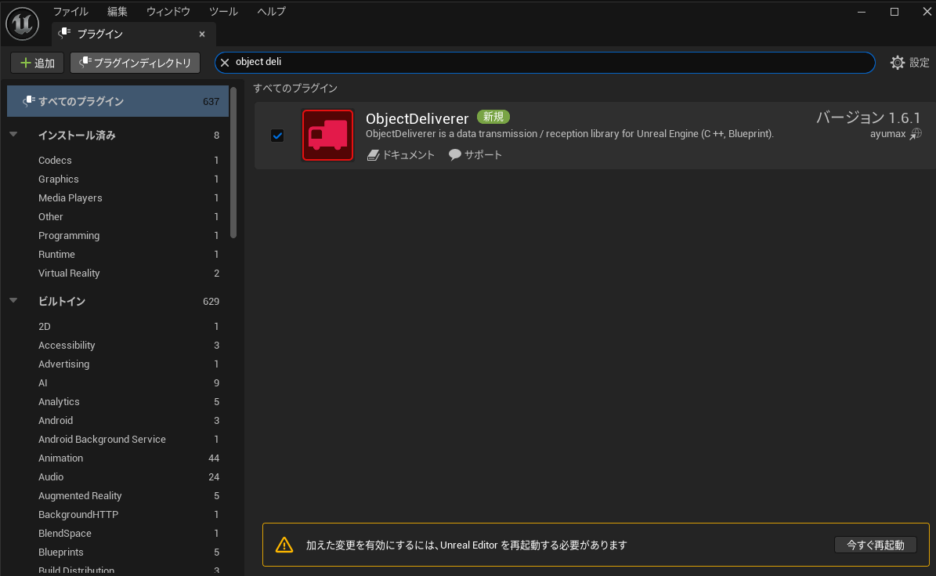Viewport: 936px width, 576px height.
Task: Disable the ObjectDeliverer plugin checkbox
Action: [x=277, y=135]
